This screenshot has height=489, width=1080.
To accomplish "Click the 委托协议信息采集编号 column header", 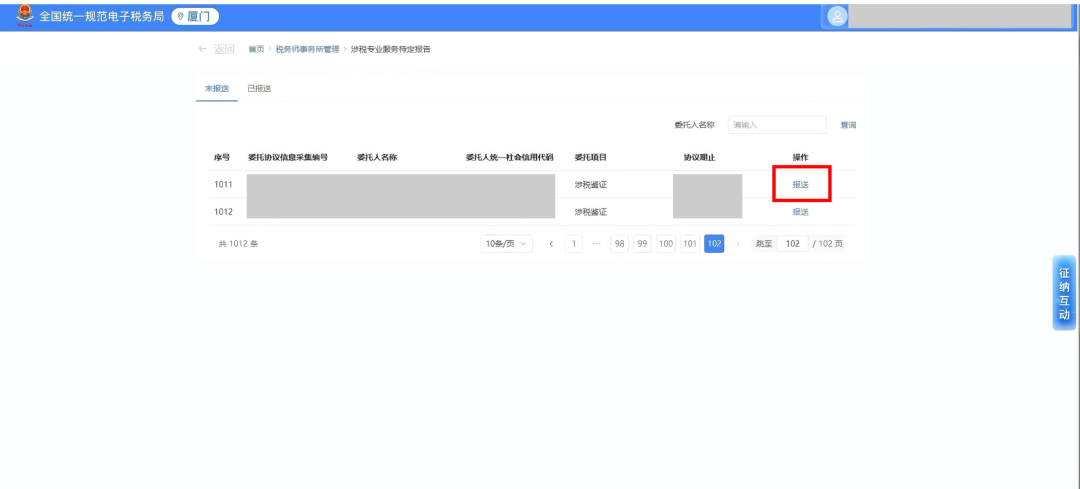I will point(288,158).
